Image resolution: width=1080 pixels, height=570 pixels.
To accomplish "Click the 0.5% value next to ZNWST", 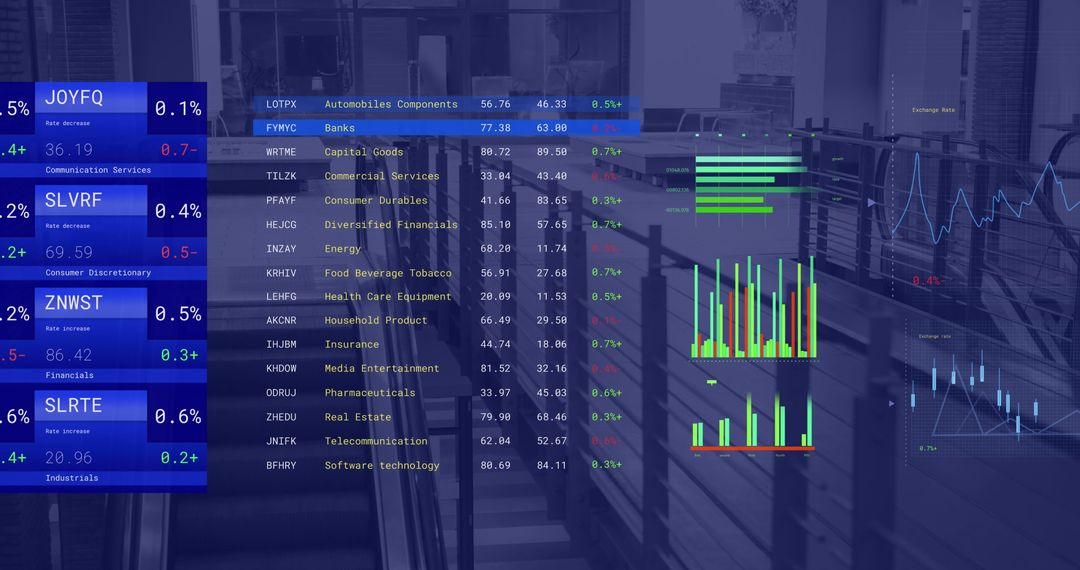I will [x=178, y=313].
